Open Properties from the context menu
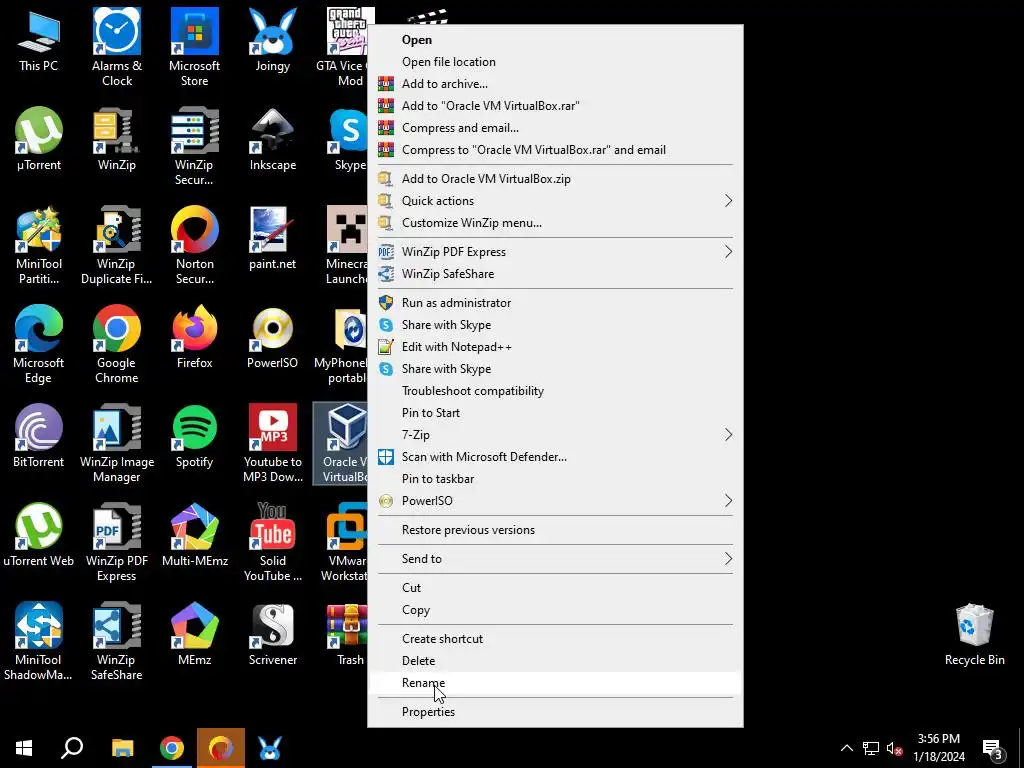Viewport: 1024px width, 768px height. click(x=555, y=712)
